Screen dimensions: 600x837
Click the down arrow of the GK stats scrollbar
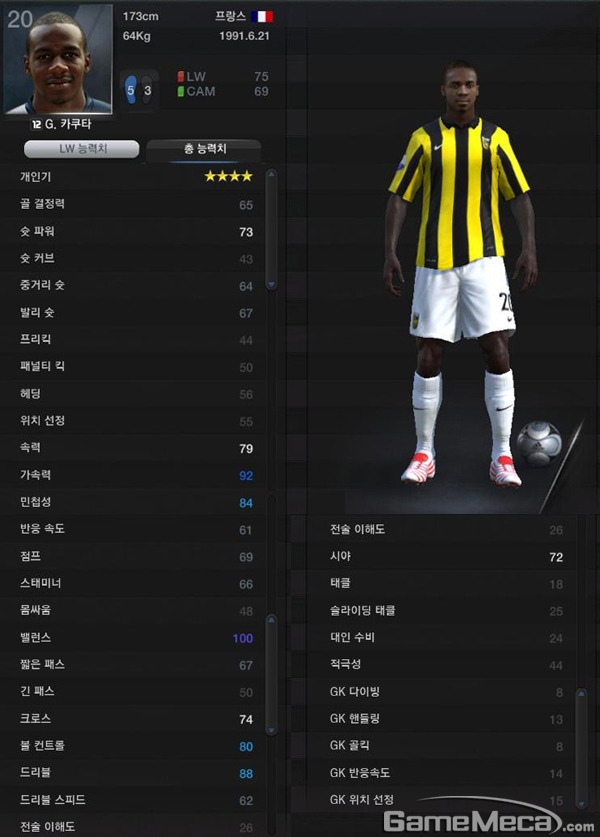click(581, 803)
